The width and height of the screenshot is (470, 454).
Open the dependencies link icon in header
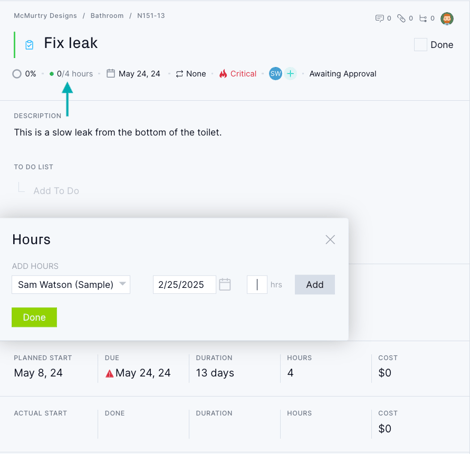click(423, 18)
